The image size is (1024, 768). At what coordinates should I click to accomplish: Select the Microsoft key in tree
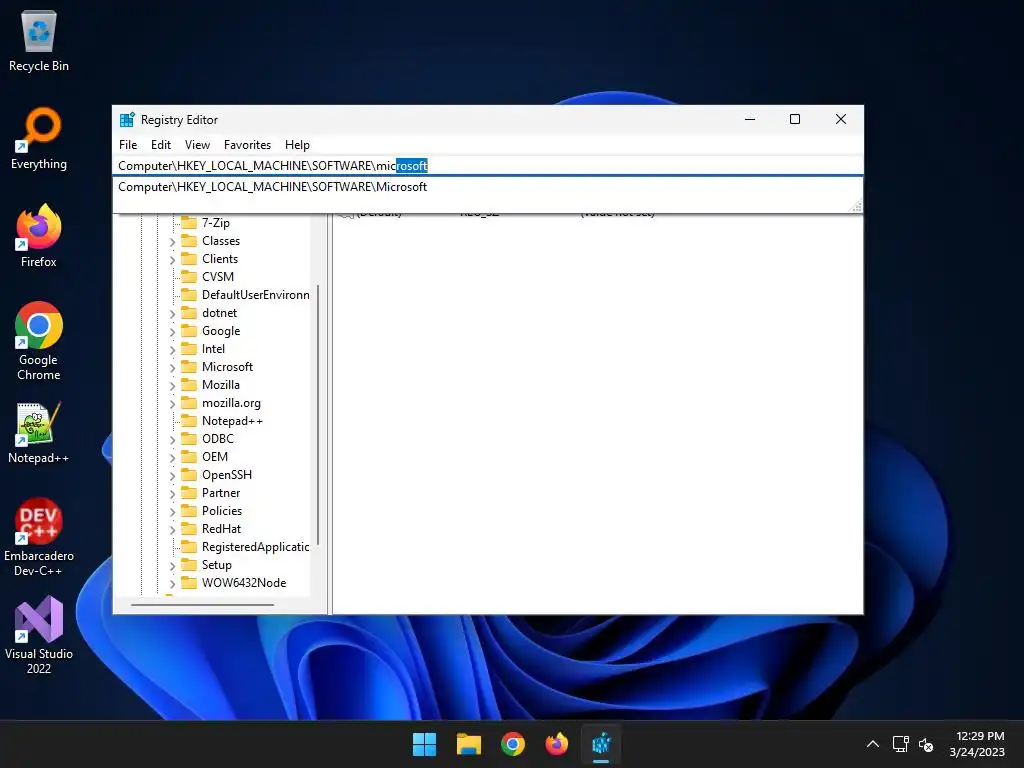point(227,367)
